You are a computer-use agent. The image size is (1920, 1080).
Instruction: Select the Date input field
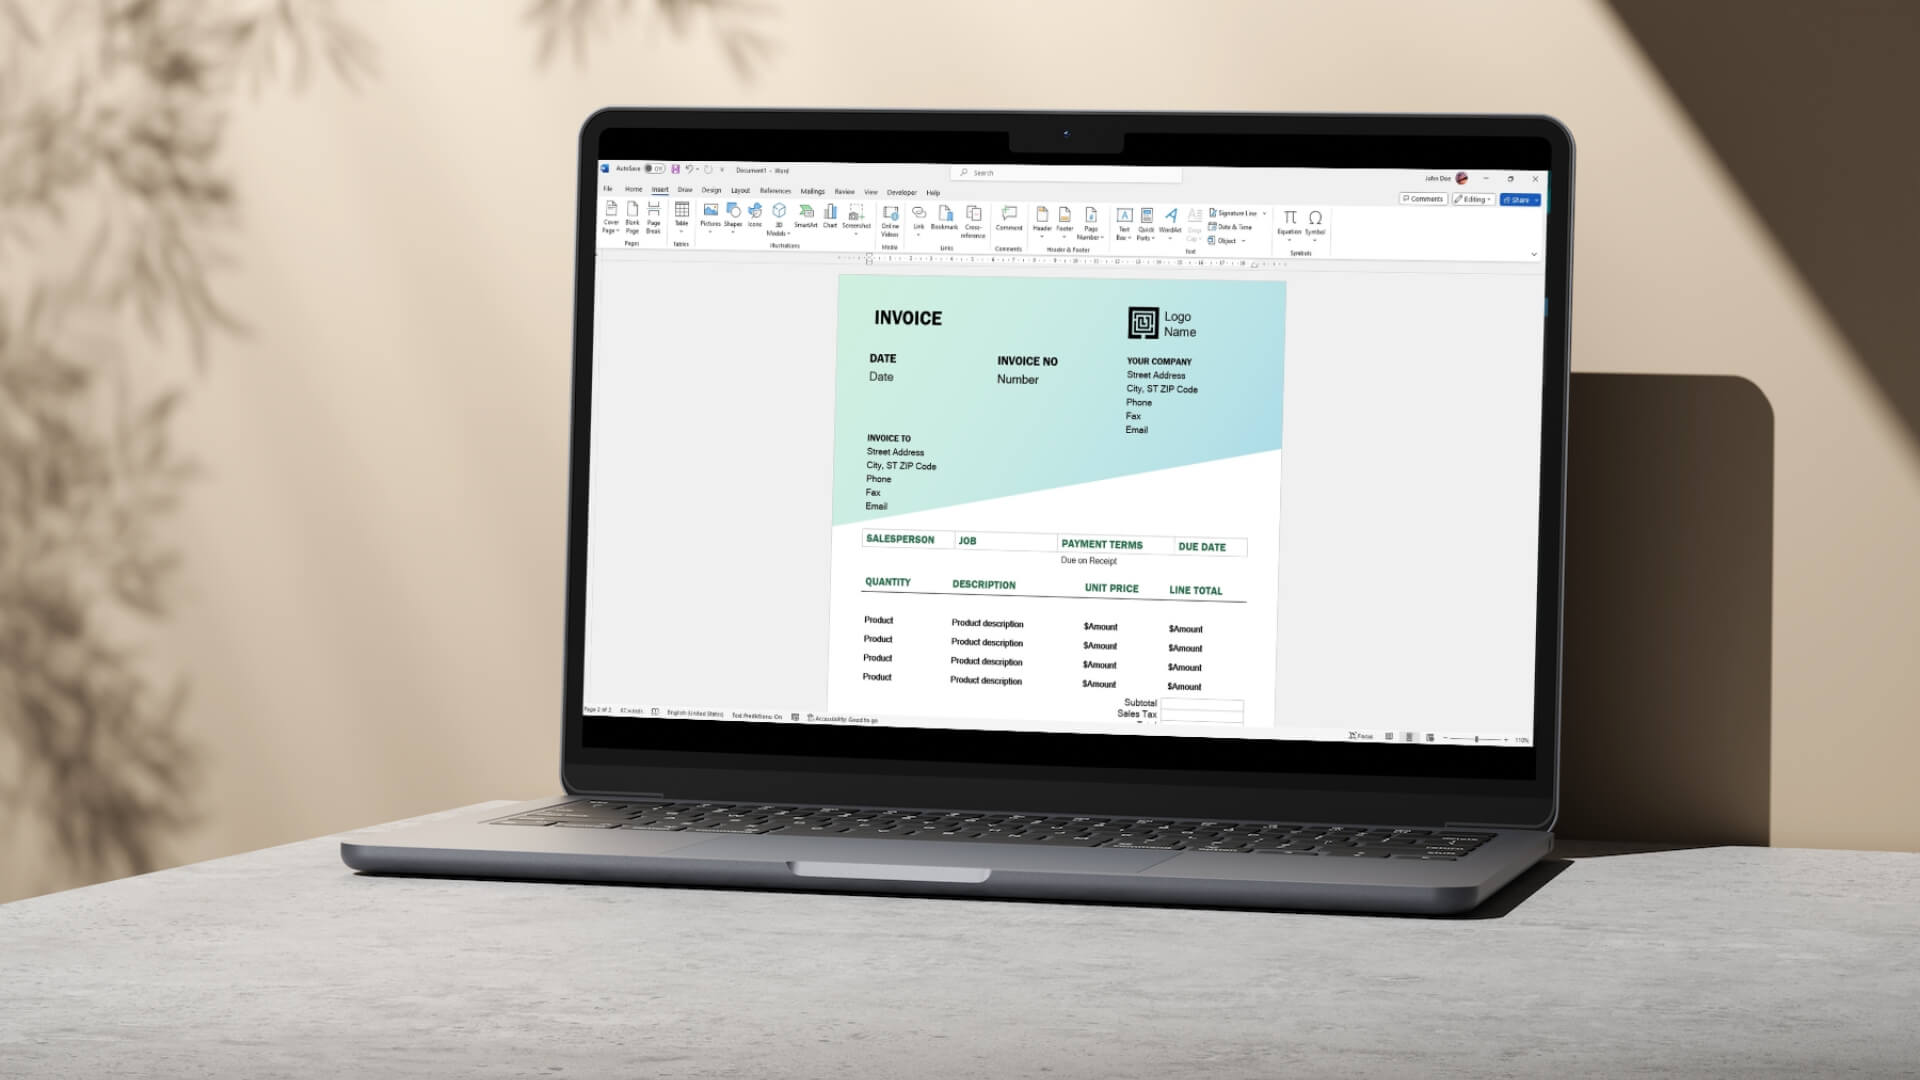(881, 377)
